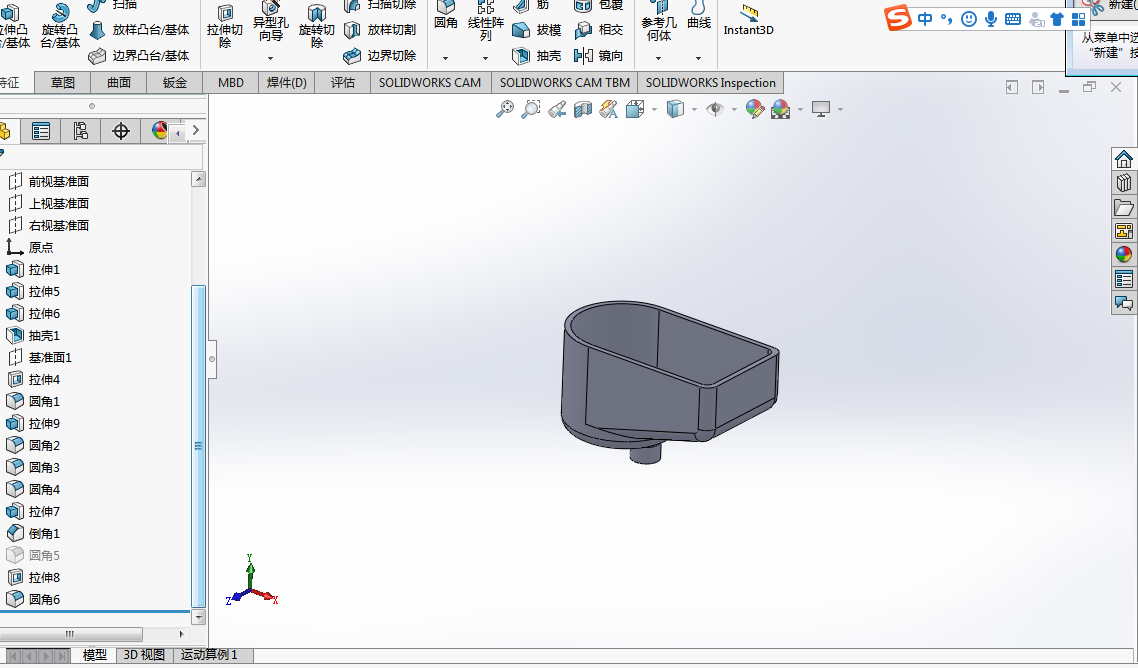The height and width of the screenshot is (668, 1138).
Task: Open SOLIDWORKS Resources home icon in task pane
Action: pyautogui.click(x=1123, y=159)
